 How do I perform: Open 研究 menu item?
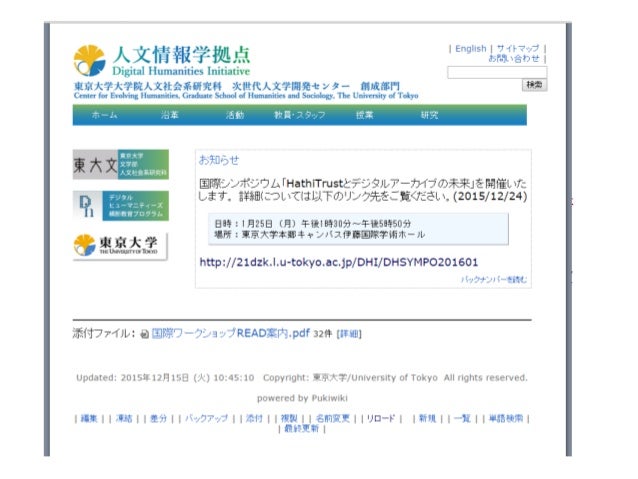coord(429,115)
